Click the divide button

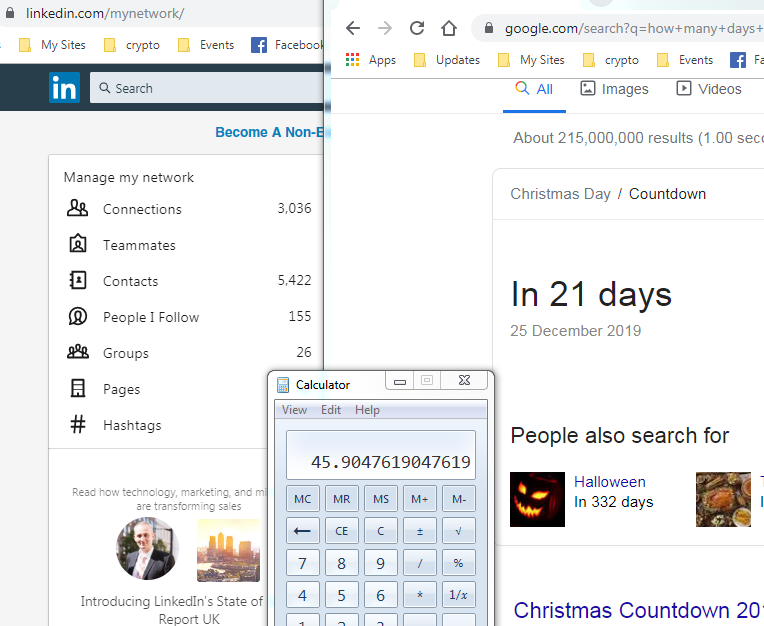click(420, 563)
